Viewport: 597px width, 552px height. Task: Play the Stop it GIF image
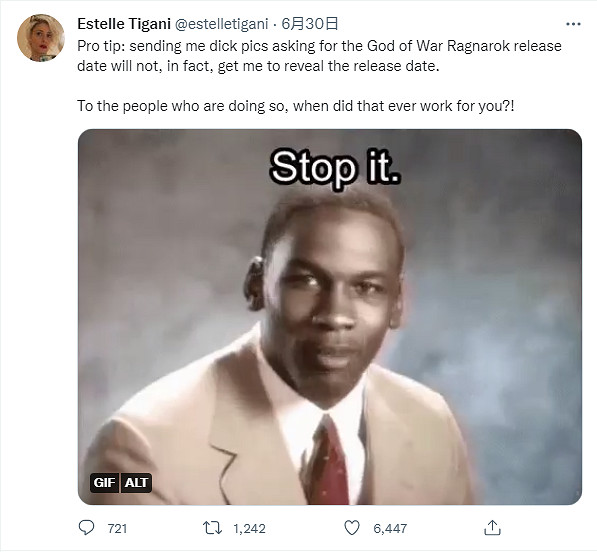pos(330,317)
